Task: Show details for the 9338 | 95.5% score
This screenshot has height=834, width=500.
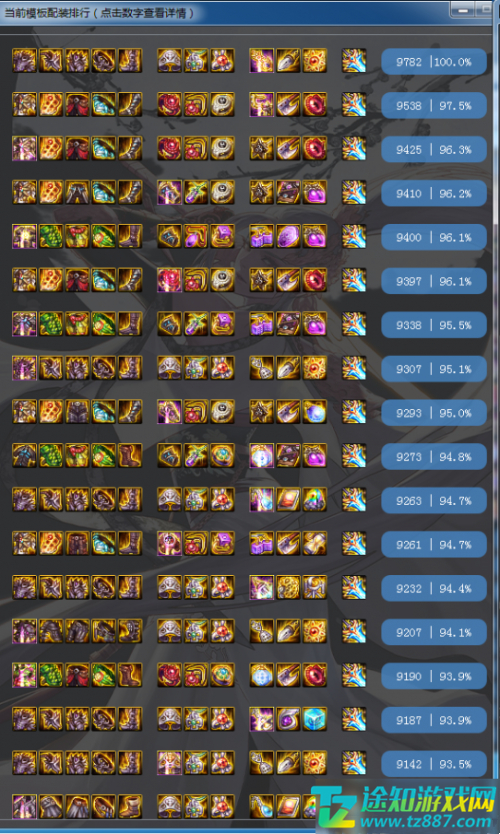Action: point(434,325)
